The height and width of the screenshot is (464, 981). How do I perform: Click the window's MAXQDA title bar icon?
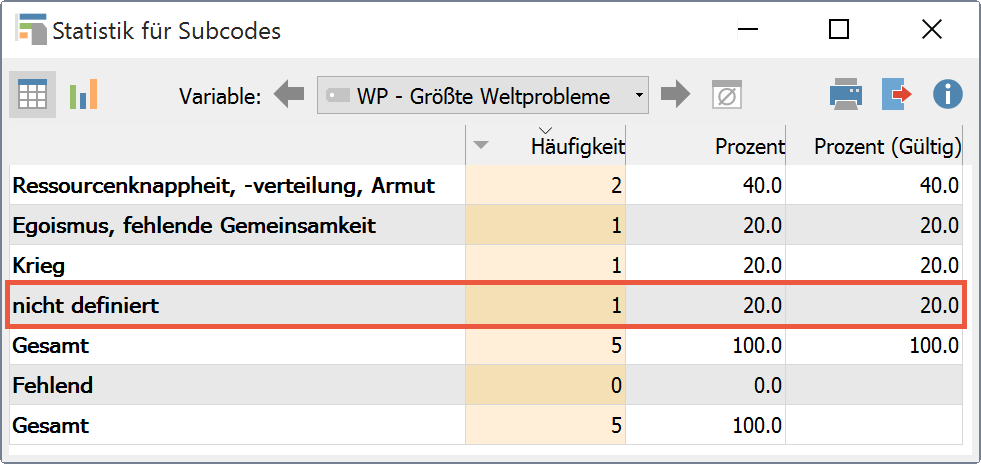click(30, 30)
